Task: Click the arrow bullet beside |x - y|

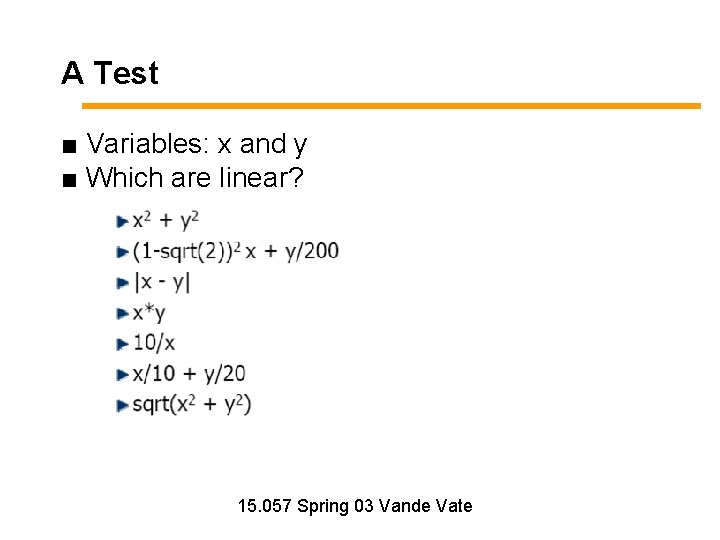Action: [122, 283]
